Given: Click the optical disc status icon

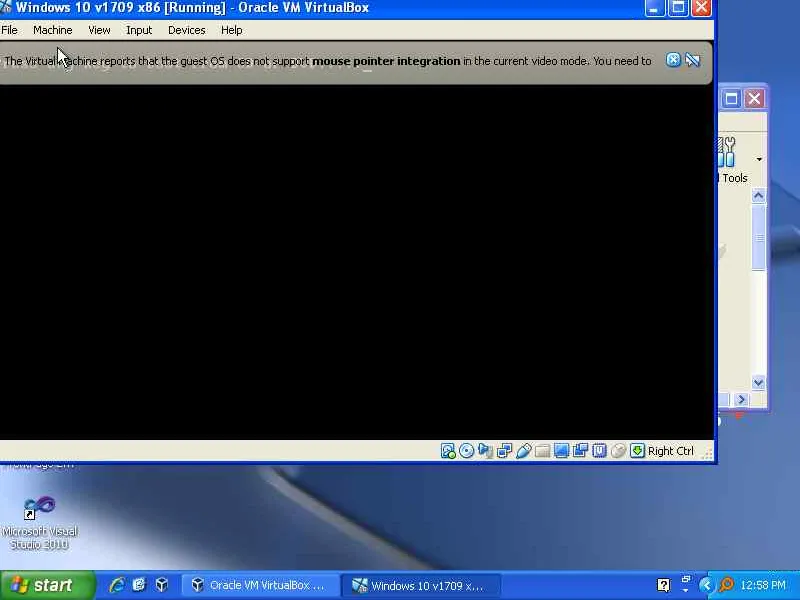Looking at the screenshot, I should (x=466, y=451).
